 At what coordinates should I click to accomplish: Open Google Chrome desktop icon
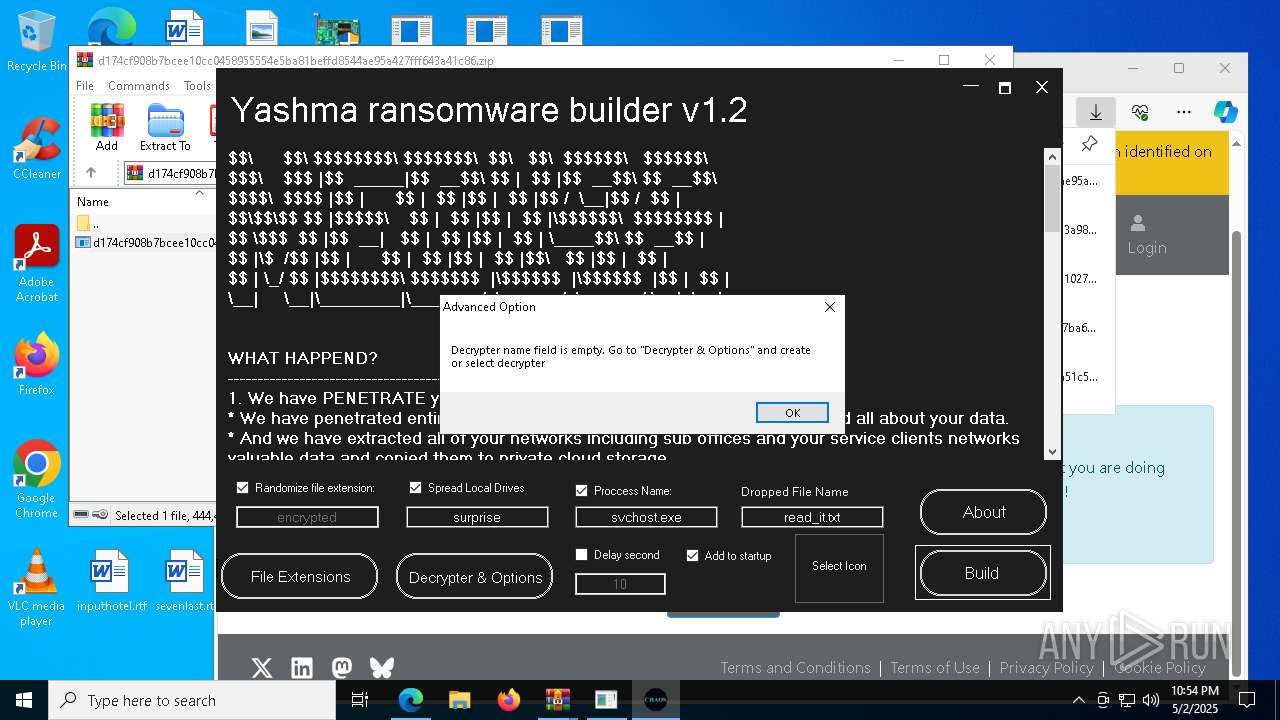[x=36, y=480]
